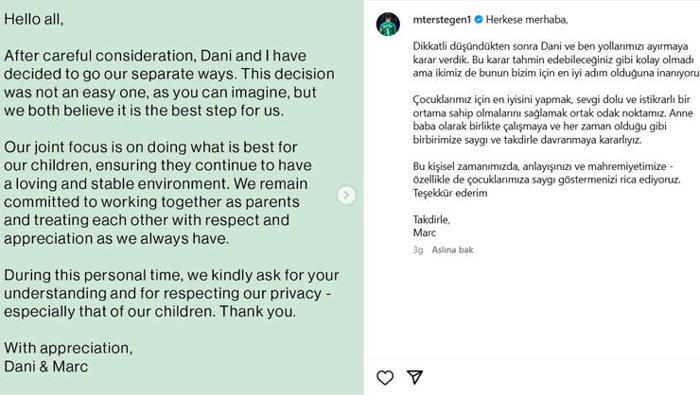Click image paragraph starting "Our joint focus"

point(158,192)
